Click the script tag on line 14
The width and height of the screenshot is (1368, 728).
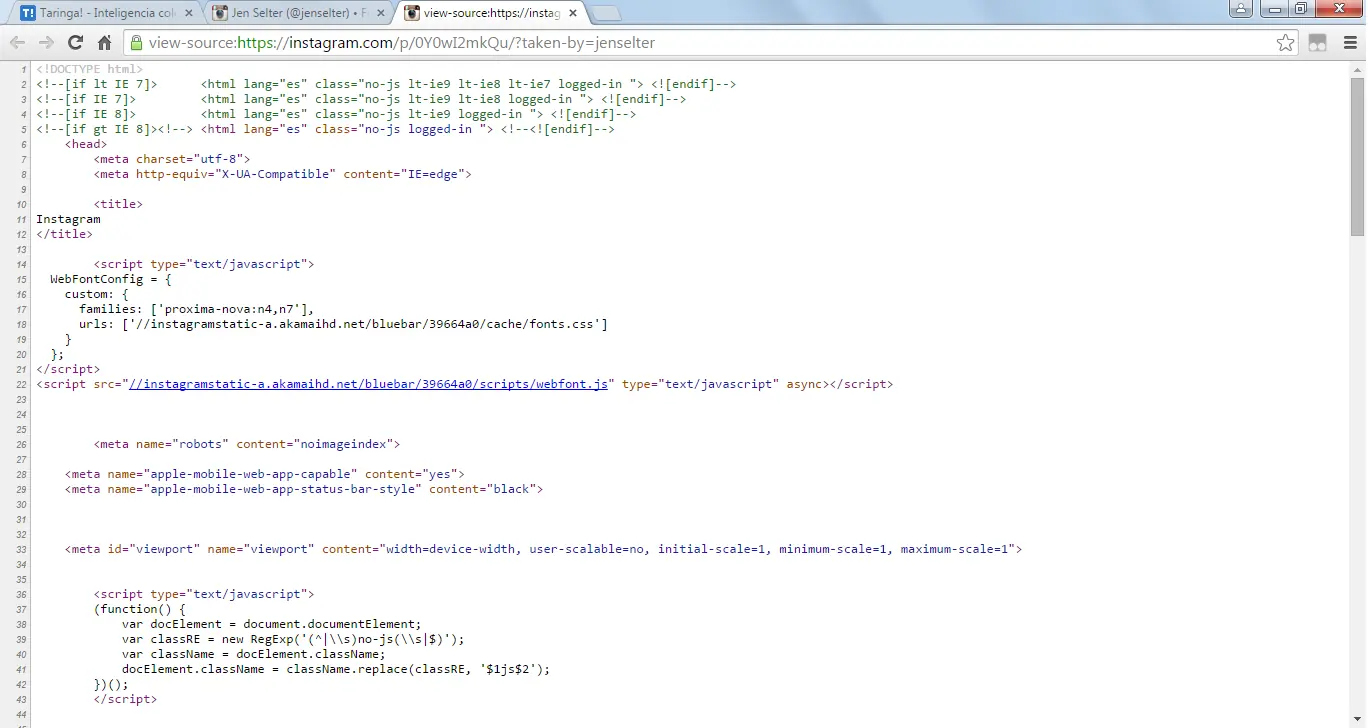(x=204, y=264)
